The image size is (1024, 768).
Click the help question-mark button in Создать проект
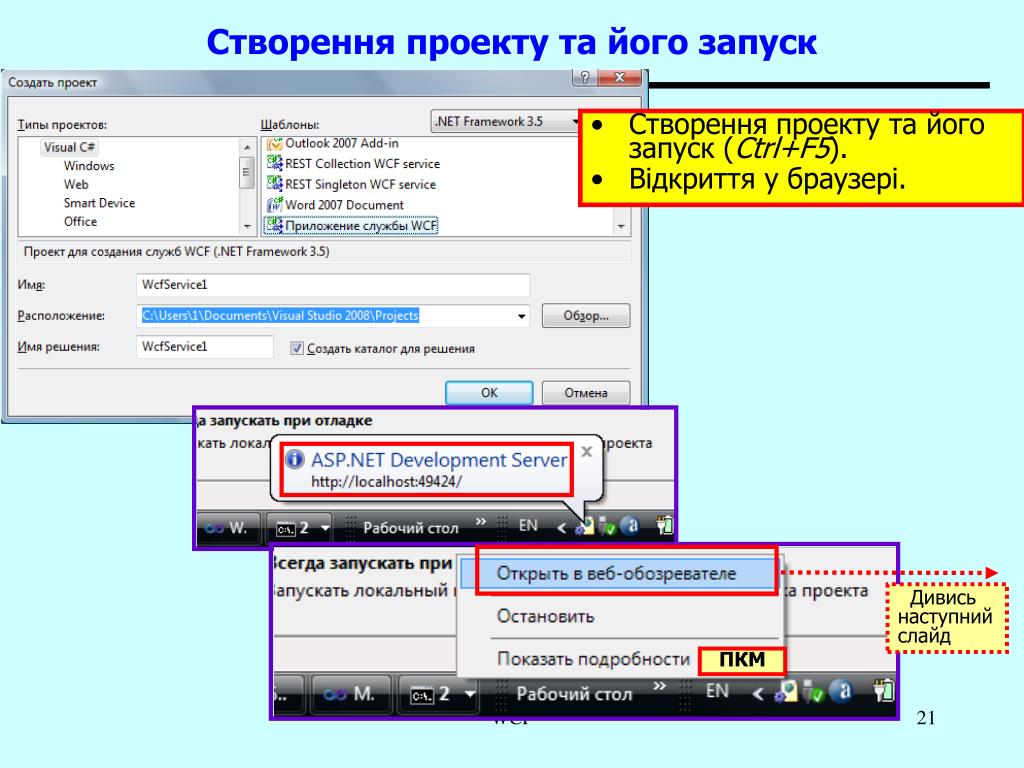click(x=584, y=78)
